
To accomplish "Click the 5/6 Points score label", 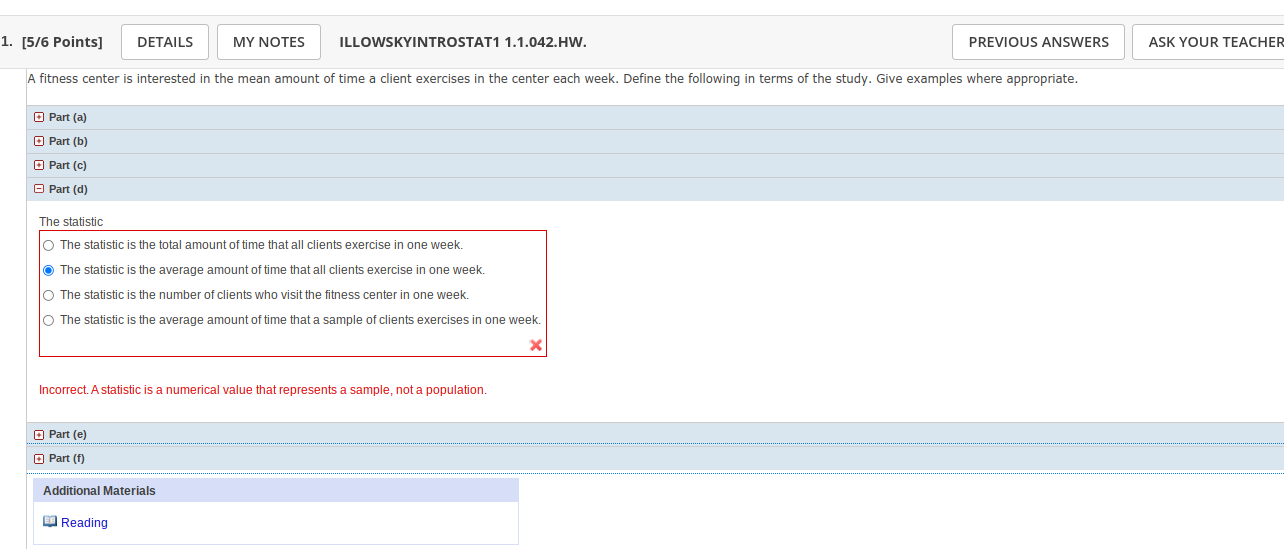I will pos(62,42).
